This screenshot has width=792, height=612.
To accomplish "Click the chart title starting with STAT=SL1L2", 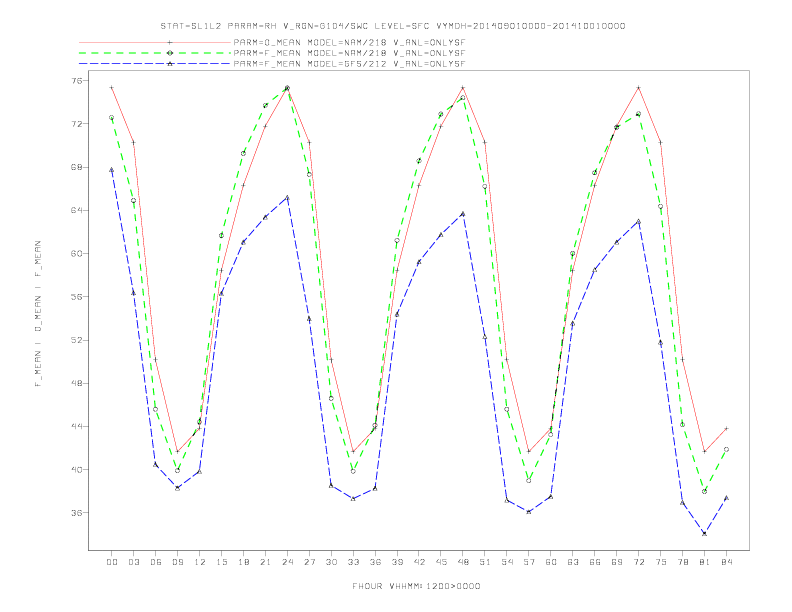I will 393,26.
